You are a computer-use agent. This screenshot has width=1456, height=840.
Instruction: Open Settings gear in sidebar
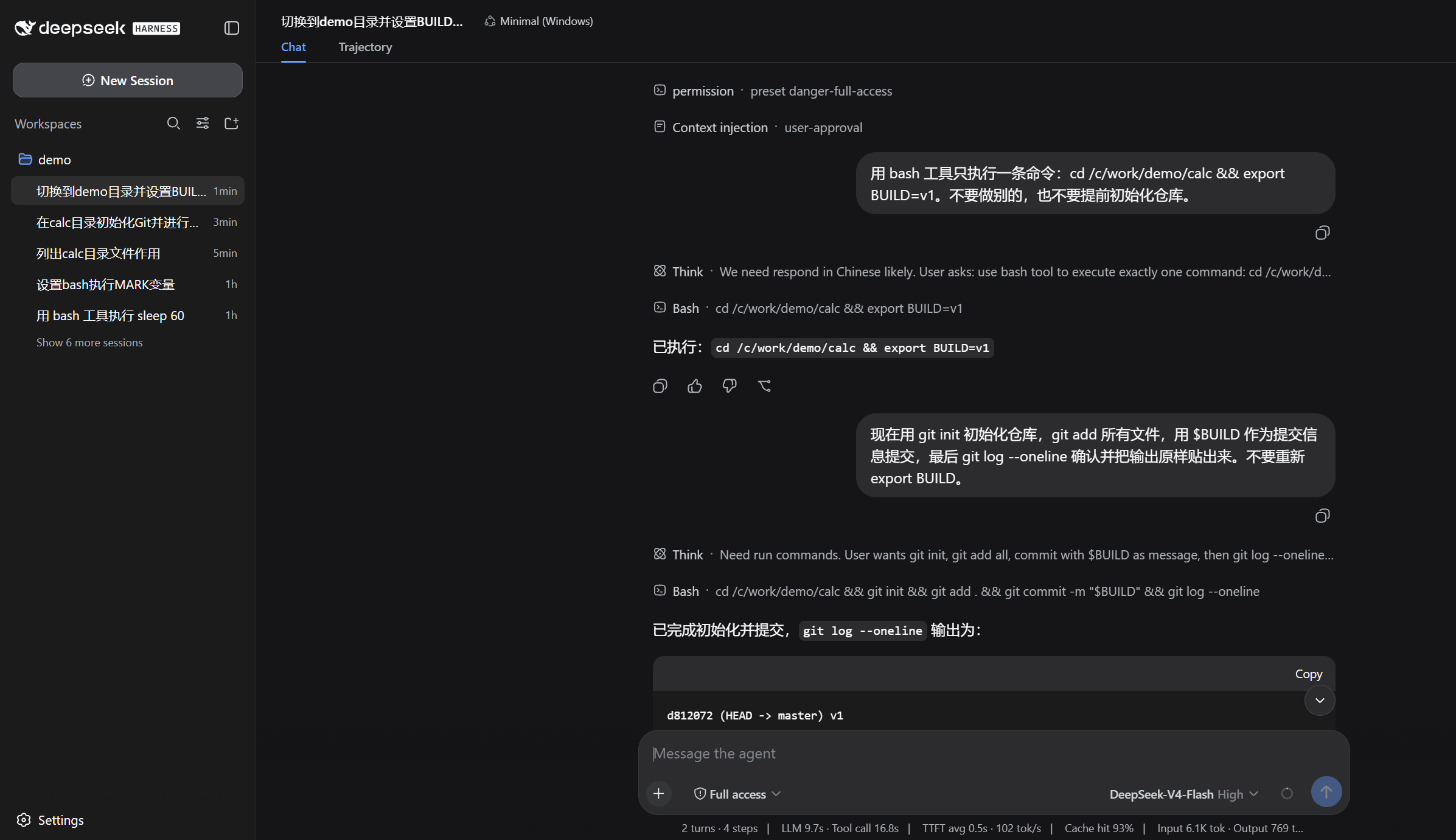click(x=24, y=820)
